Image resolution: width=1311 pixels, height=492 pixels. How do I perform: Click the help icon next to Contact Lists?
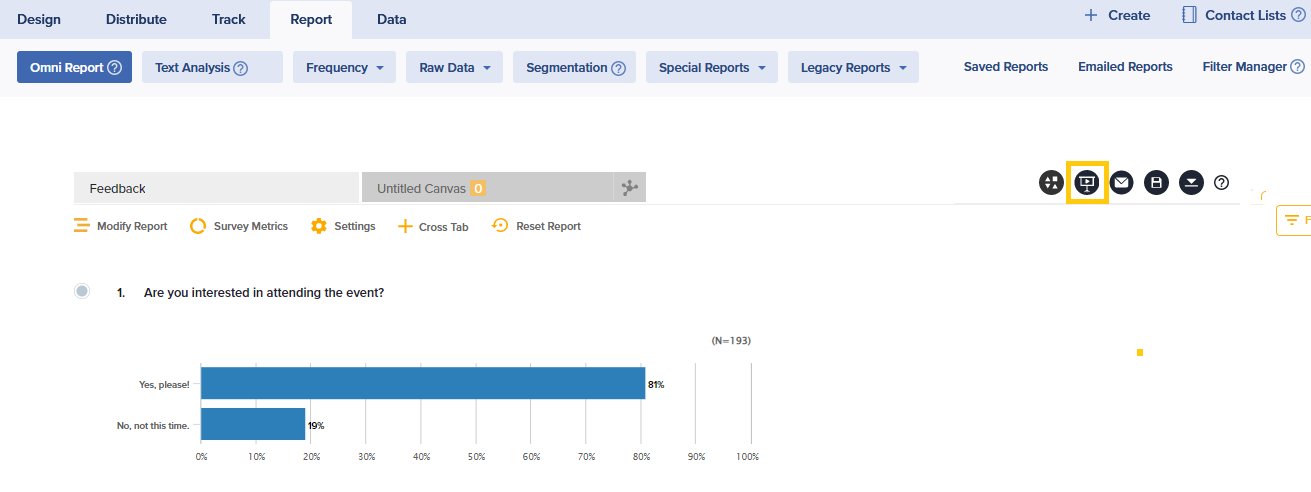coord(1297,15)
